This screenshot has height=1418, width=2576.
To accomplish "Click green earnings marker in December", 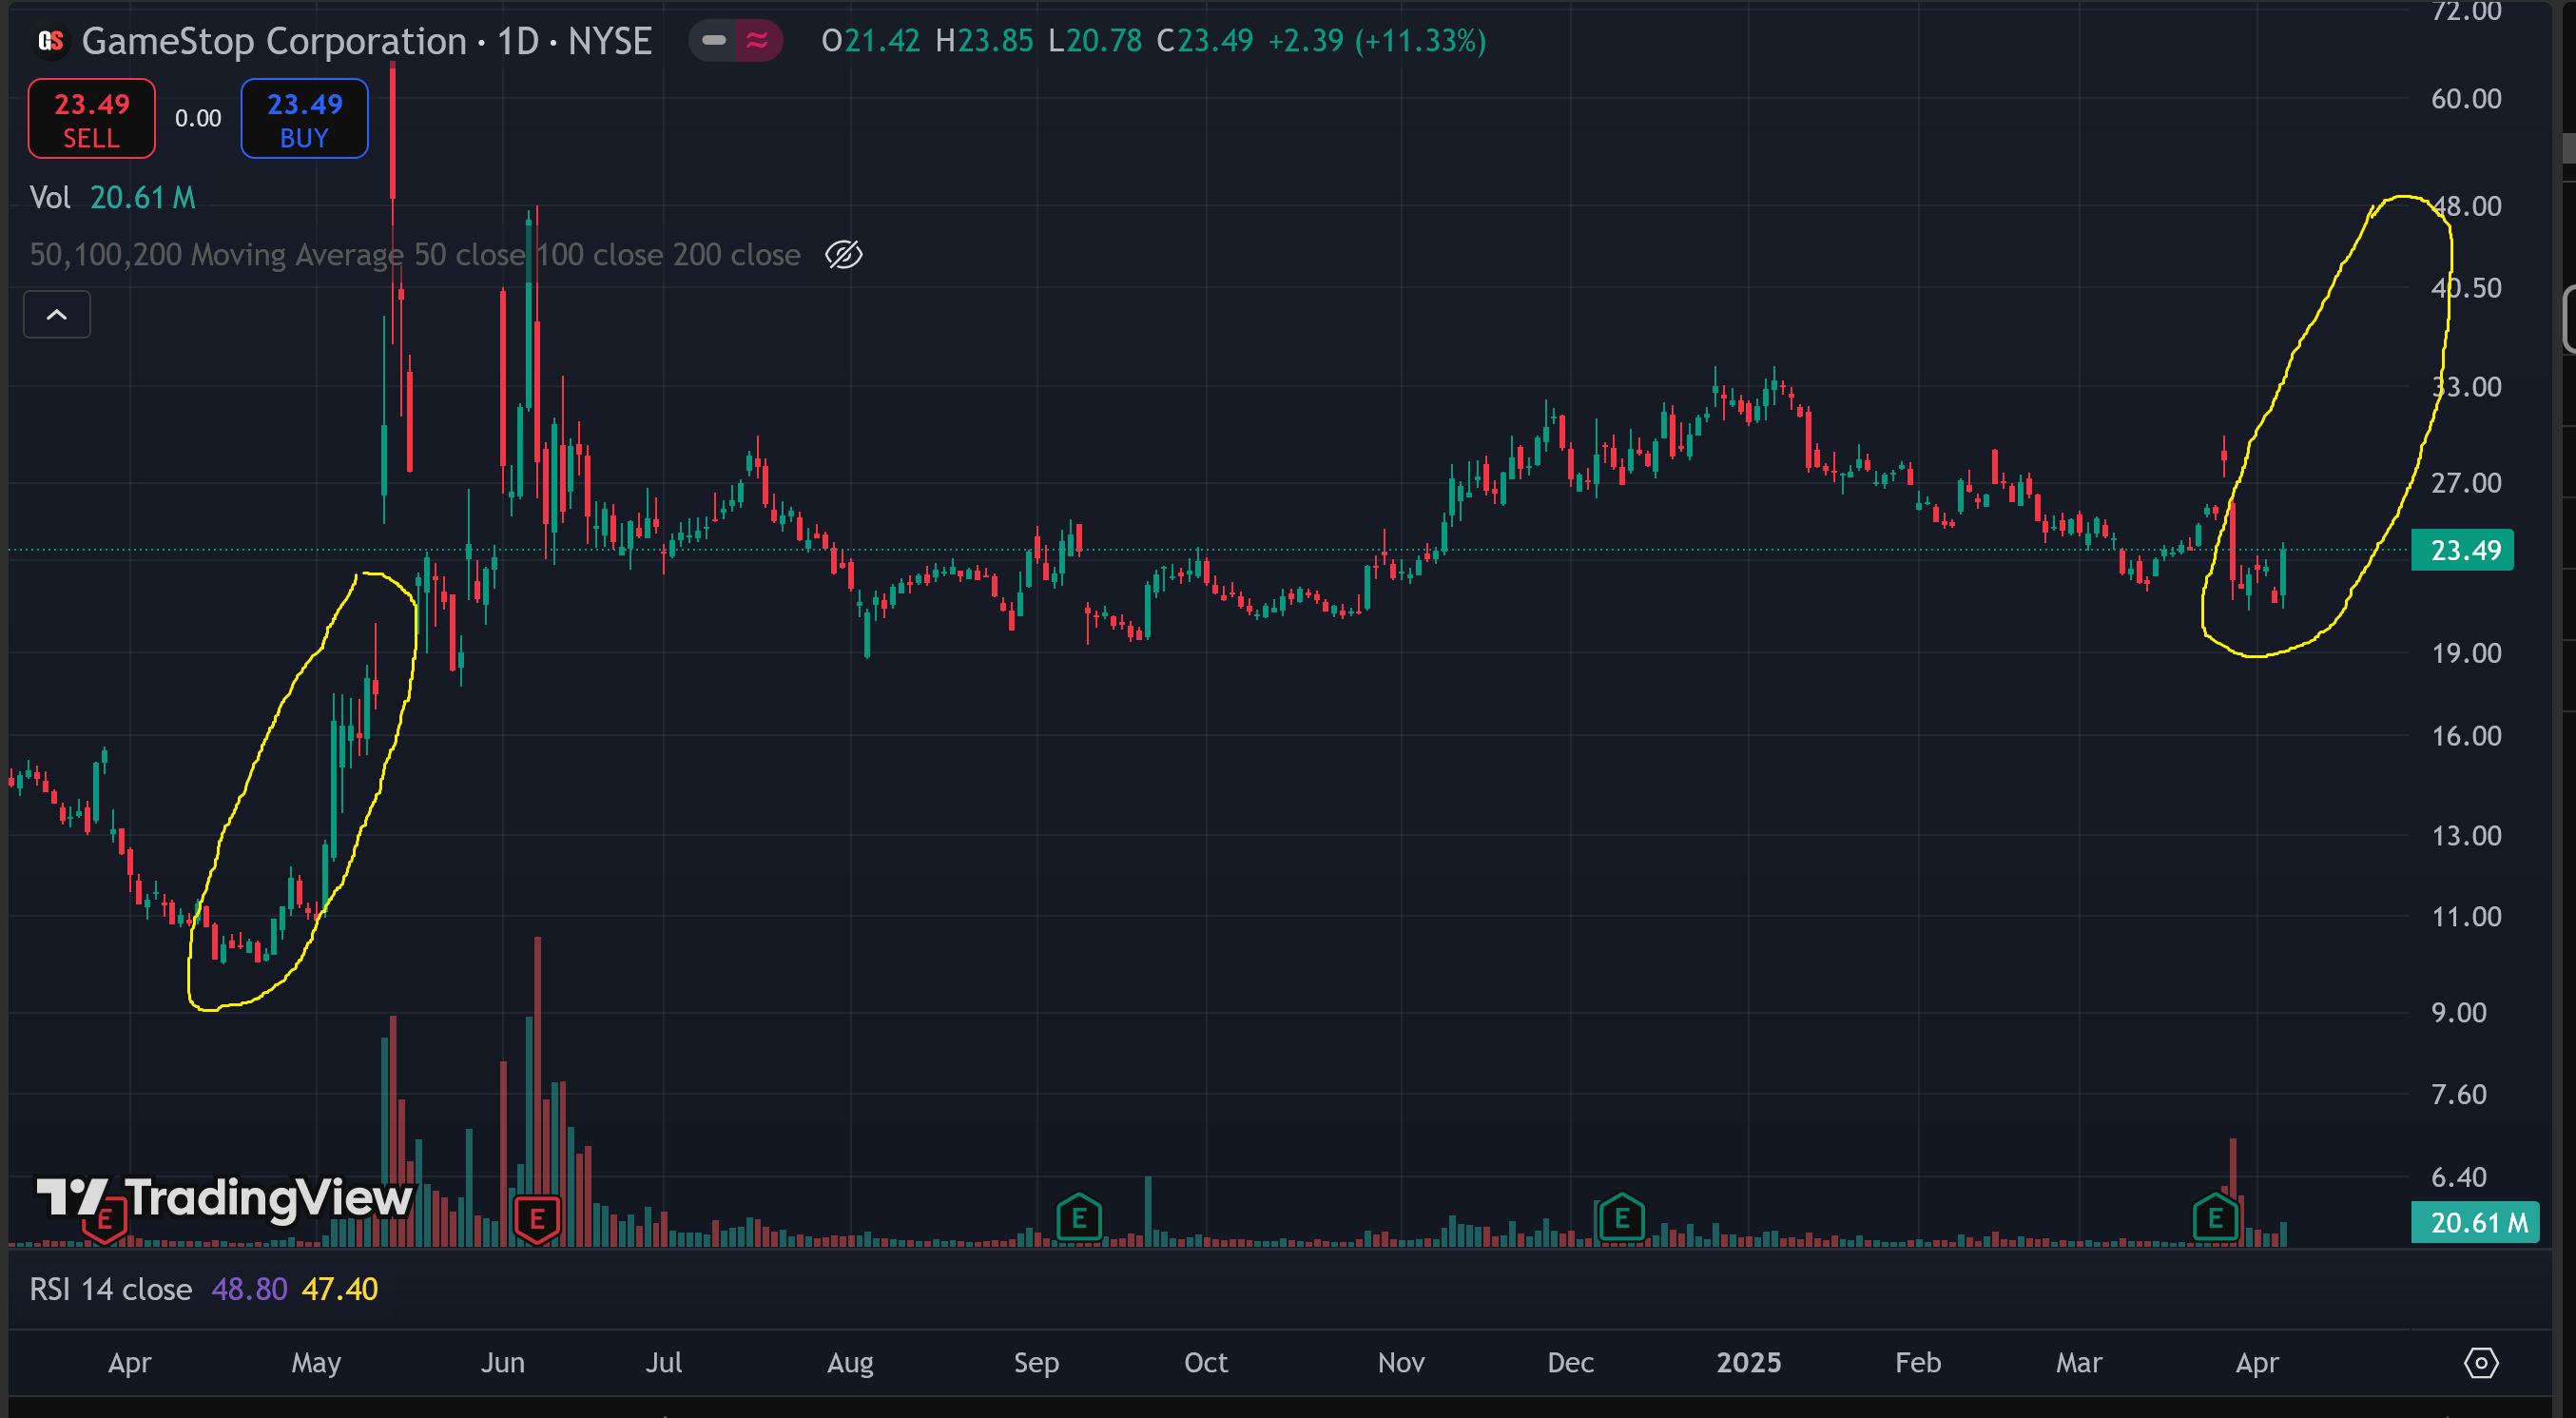I will coord(1621,1219).
